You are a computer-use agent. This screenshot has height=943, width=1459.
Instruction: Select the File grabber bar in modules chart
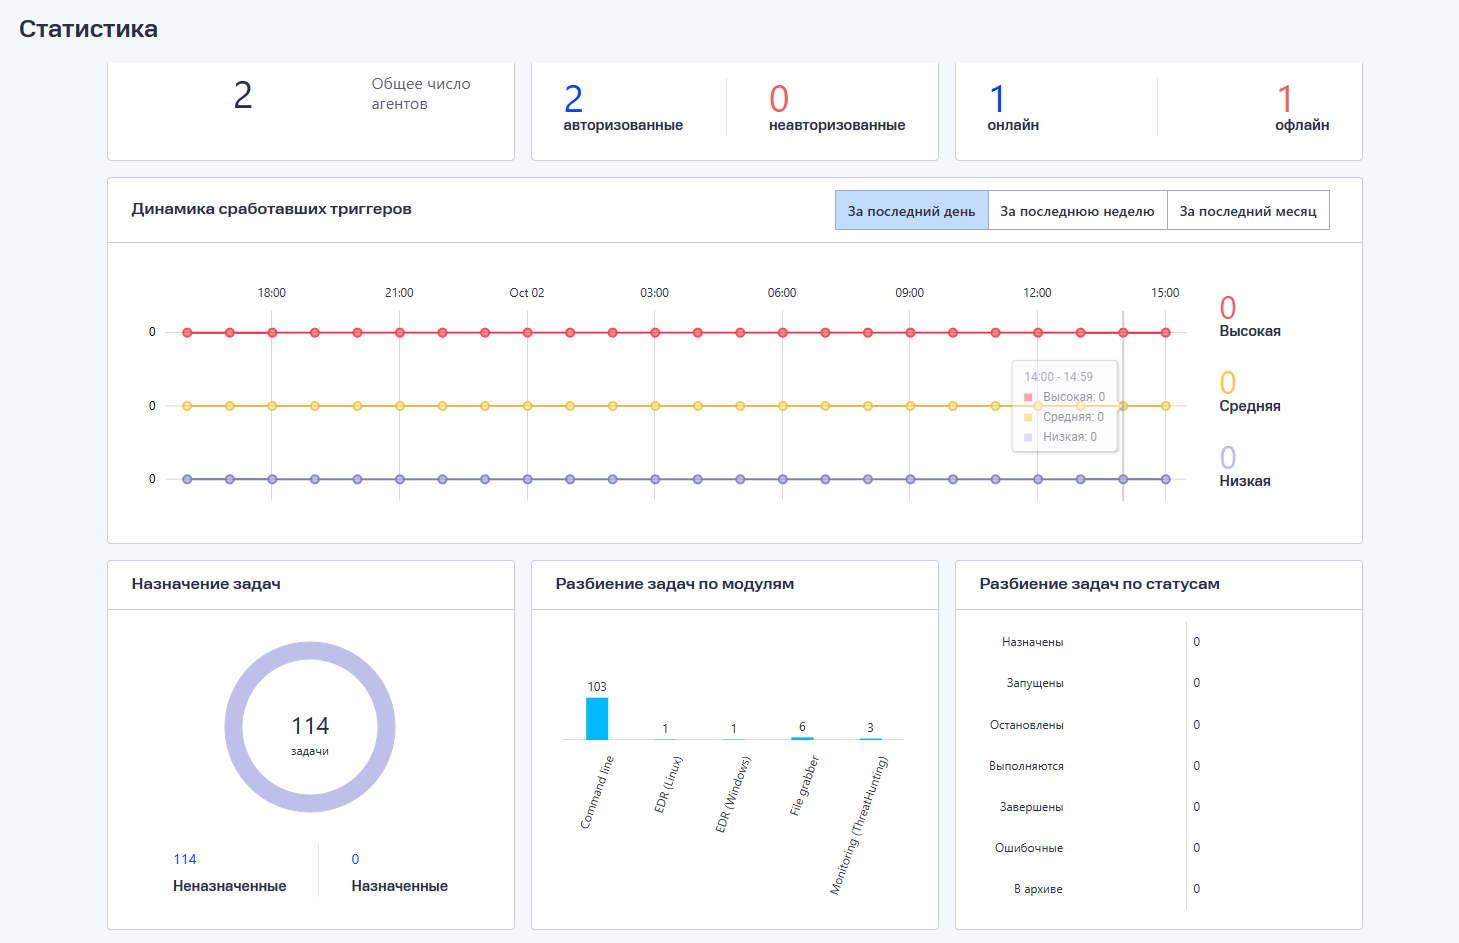coord(802,737)
